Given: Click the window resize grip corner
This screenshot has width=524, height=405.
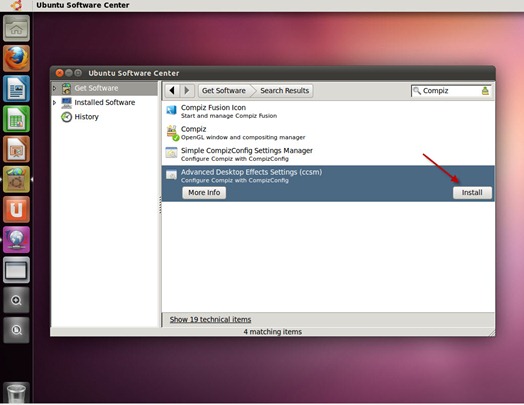Looking at the screenshot, I should pyautogui.click(x=492, y=332).
